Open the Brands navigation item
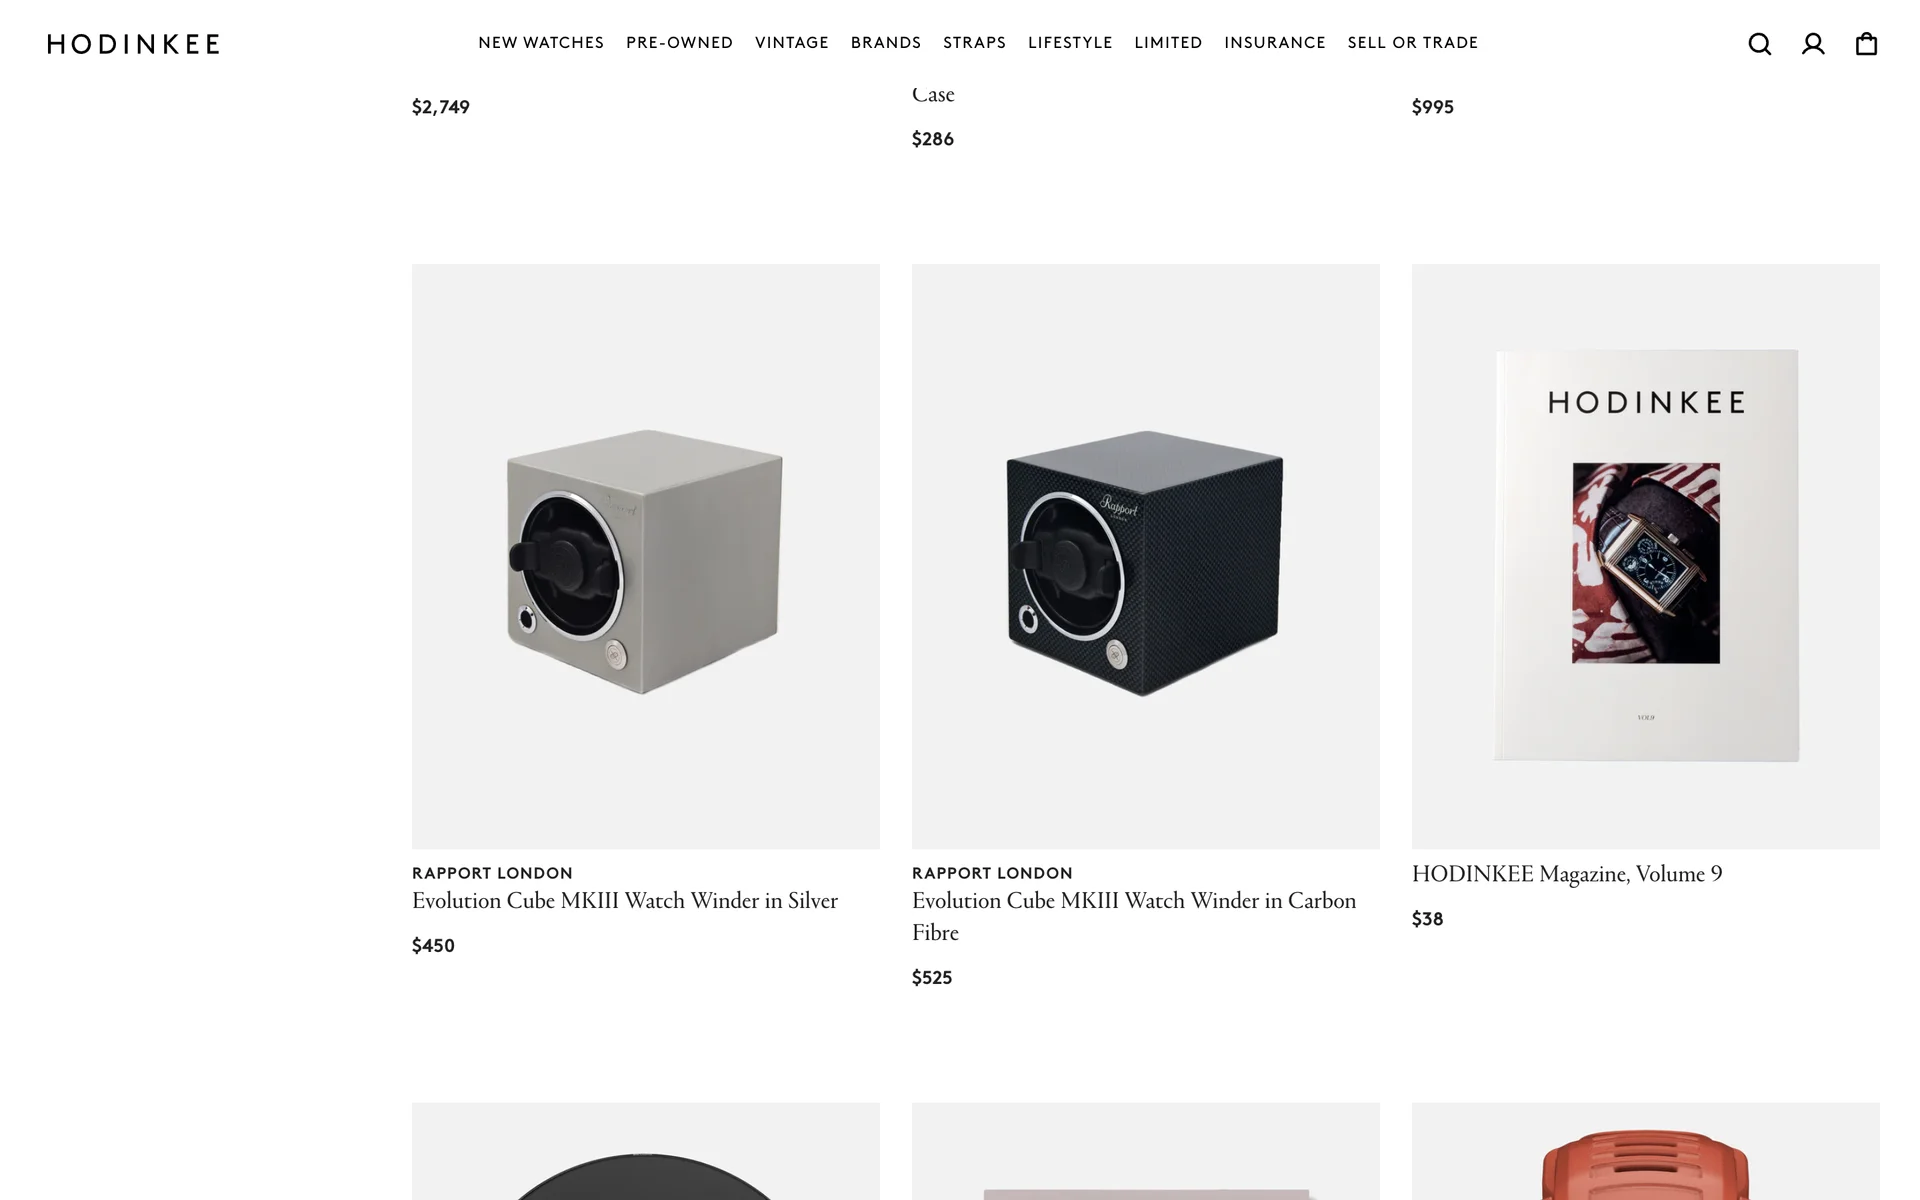The width and height of the screenshot is (1920, 1200). pos(886,43)
